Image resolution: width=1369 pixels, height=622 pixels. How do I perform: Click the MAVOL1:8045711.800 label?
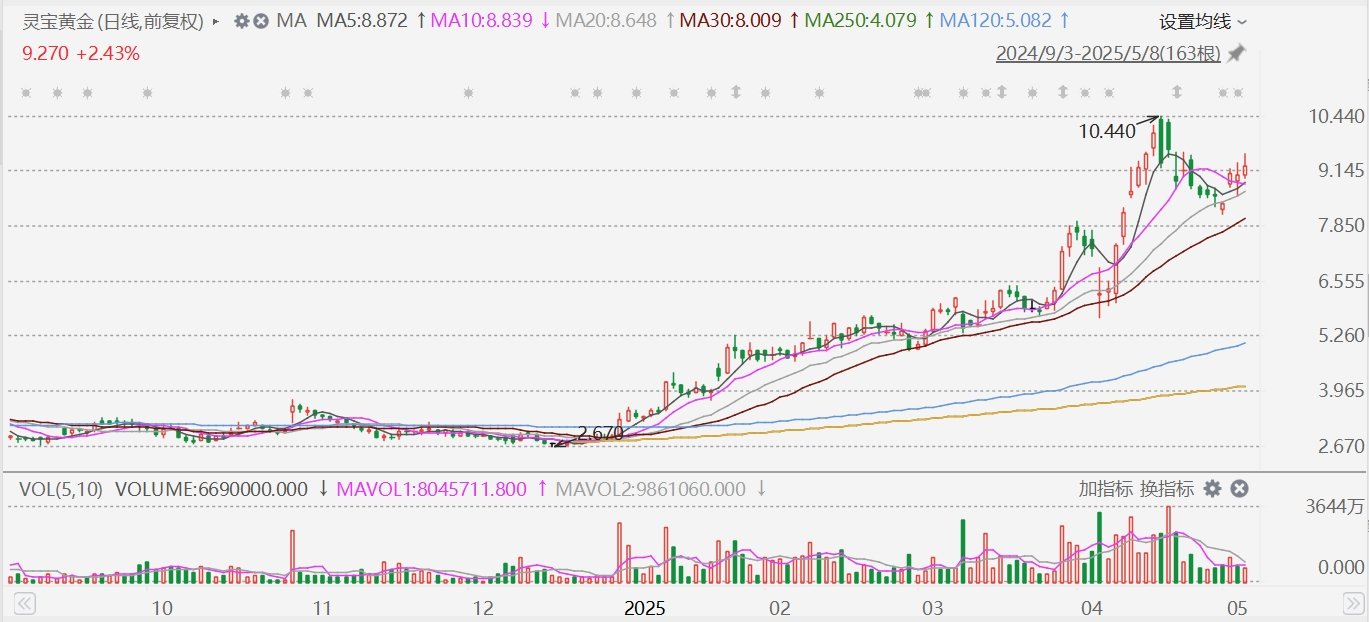(431, 489)
